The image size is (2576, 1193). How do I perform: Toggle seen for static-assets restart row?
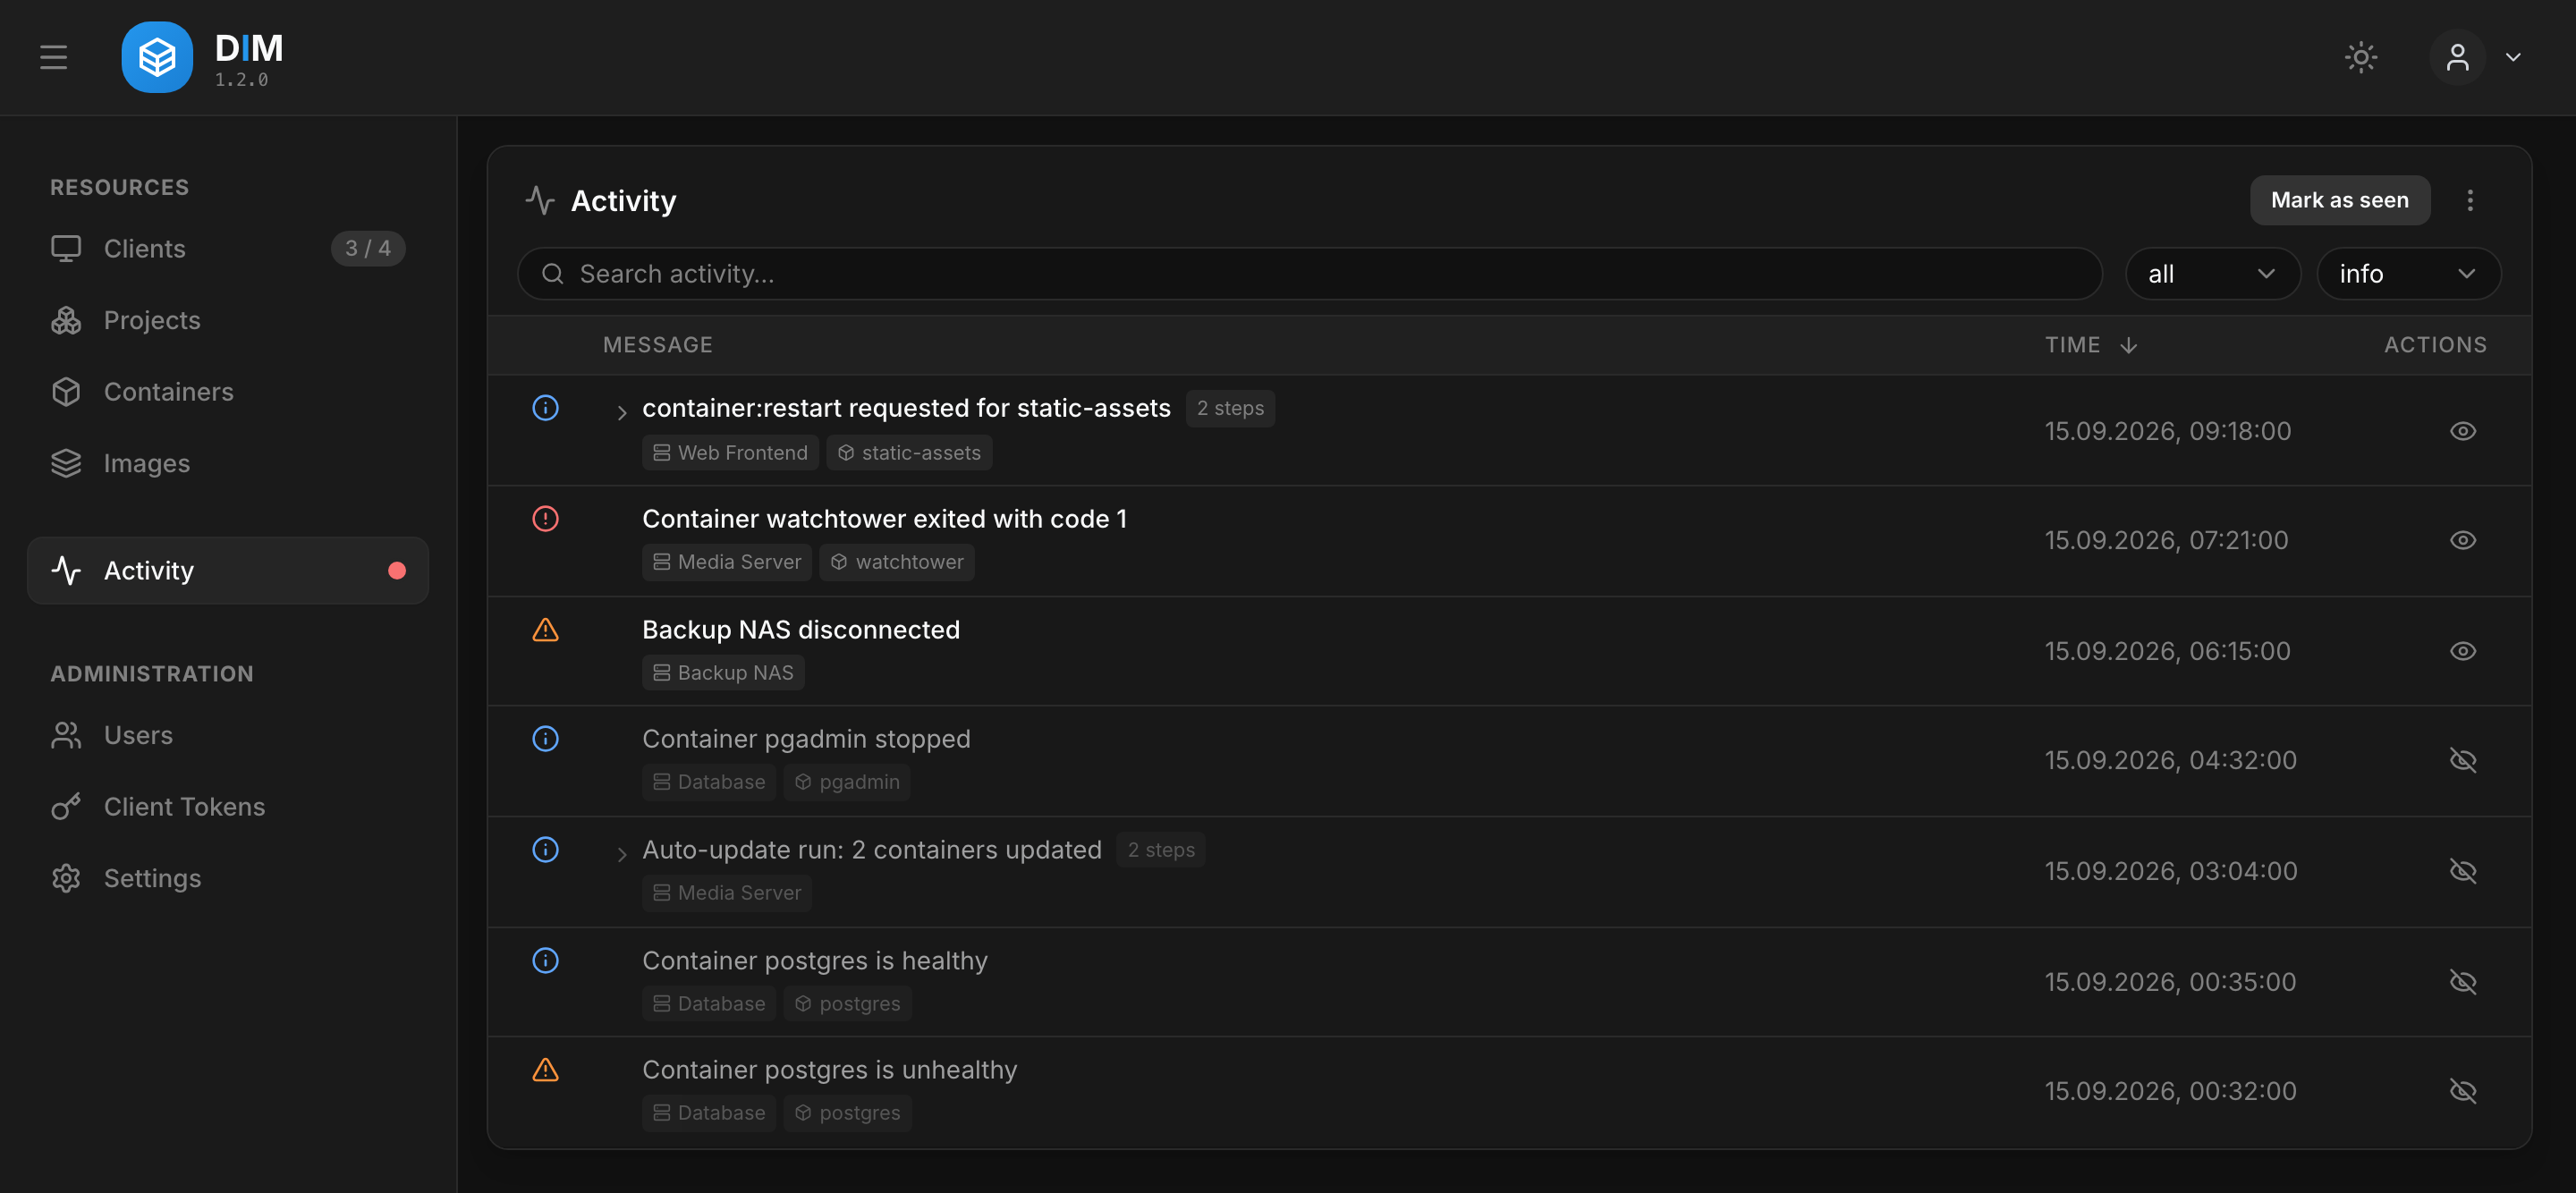click(x=2462, y=431)
